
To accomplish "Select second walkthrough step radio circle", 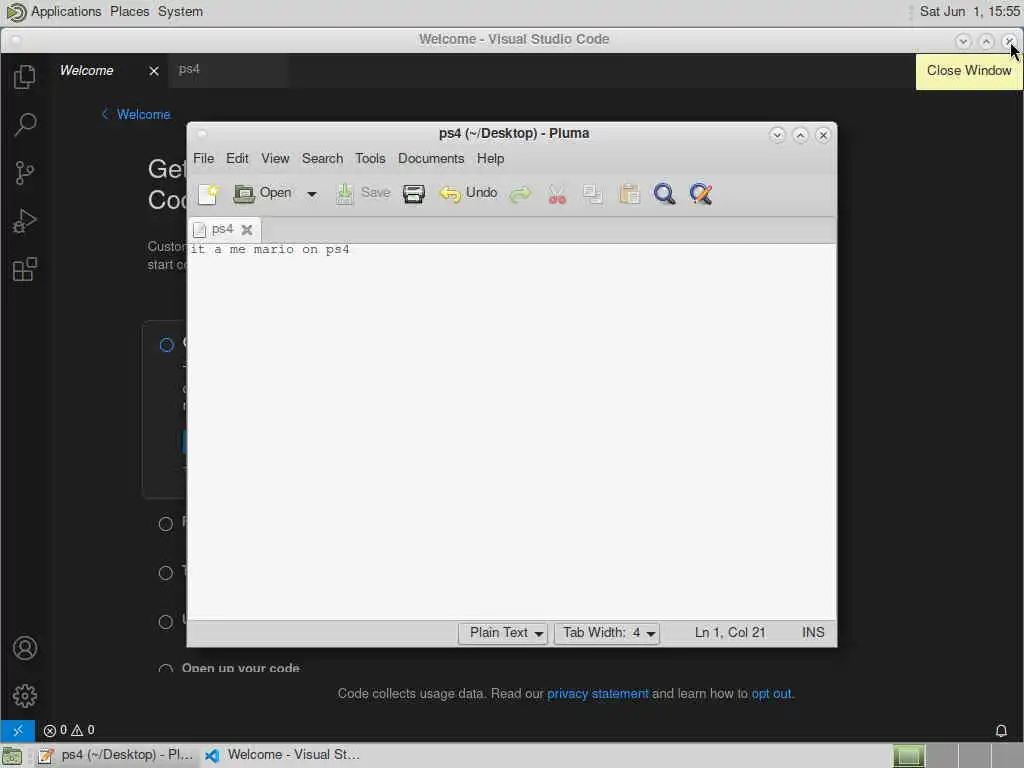I will (166, 524).
